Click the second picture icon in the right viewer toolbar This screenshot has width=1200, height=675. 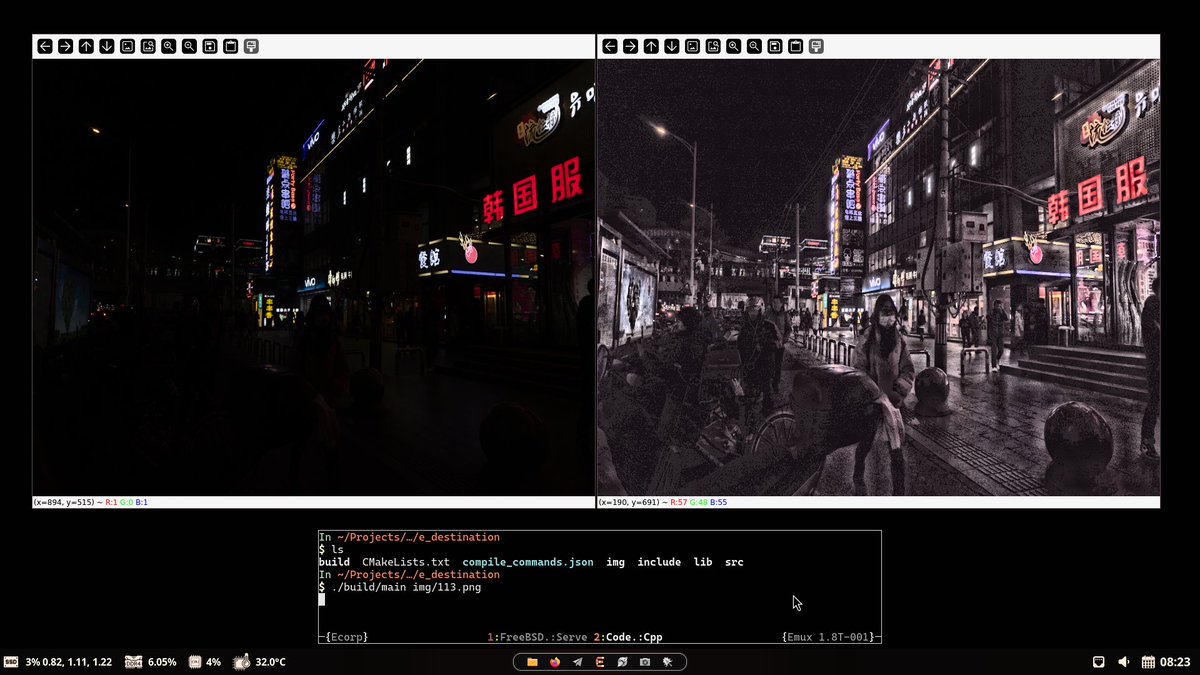point(713,46)
